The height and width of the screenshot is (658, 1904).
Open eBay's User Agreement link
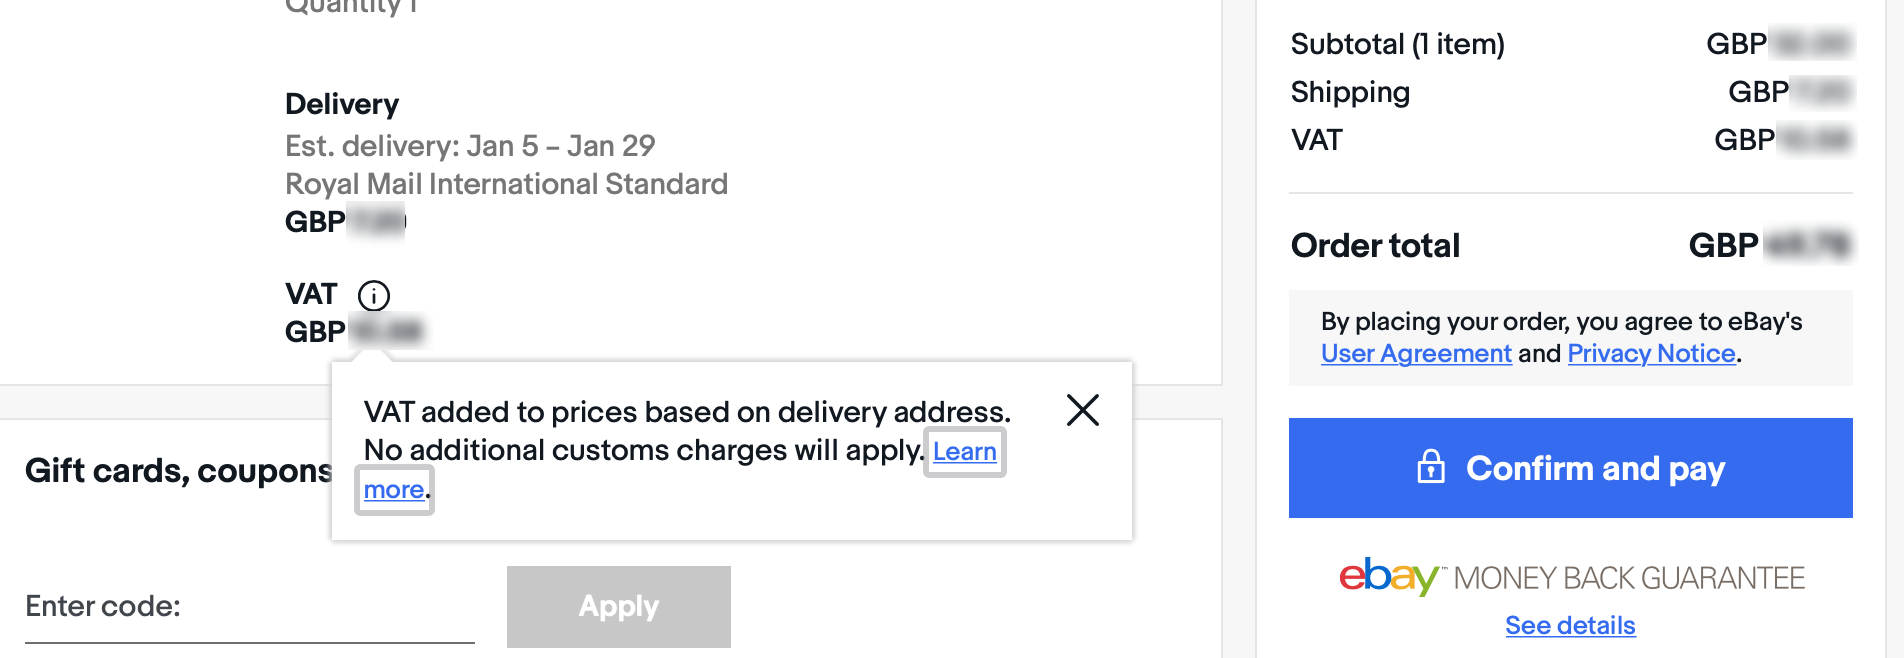1415,354
